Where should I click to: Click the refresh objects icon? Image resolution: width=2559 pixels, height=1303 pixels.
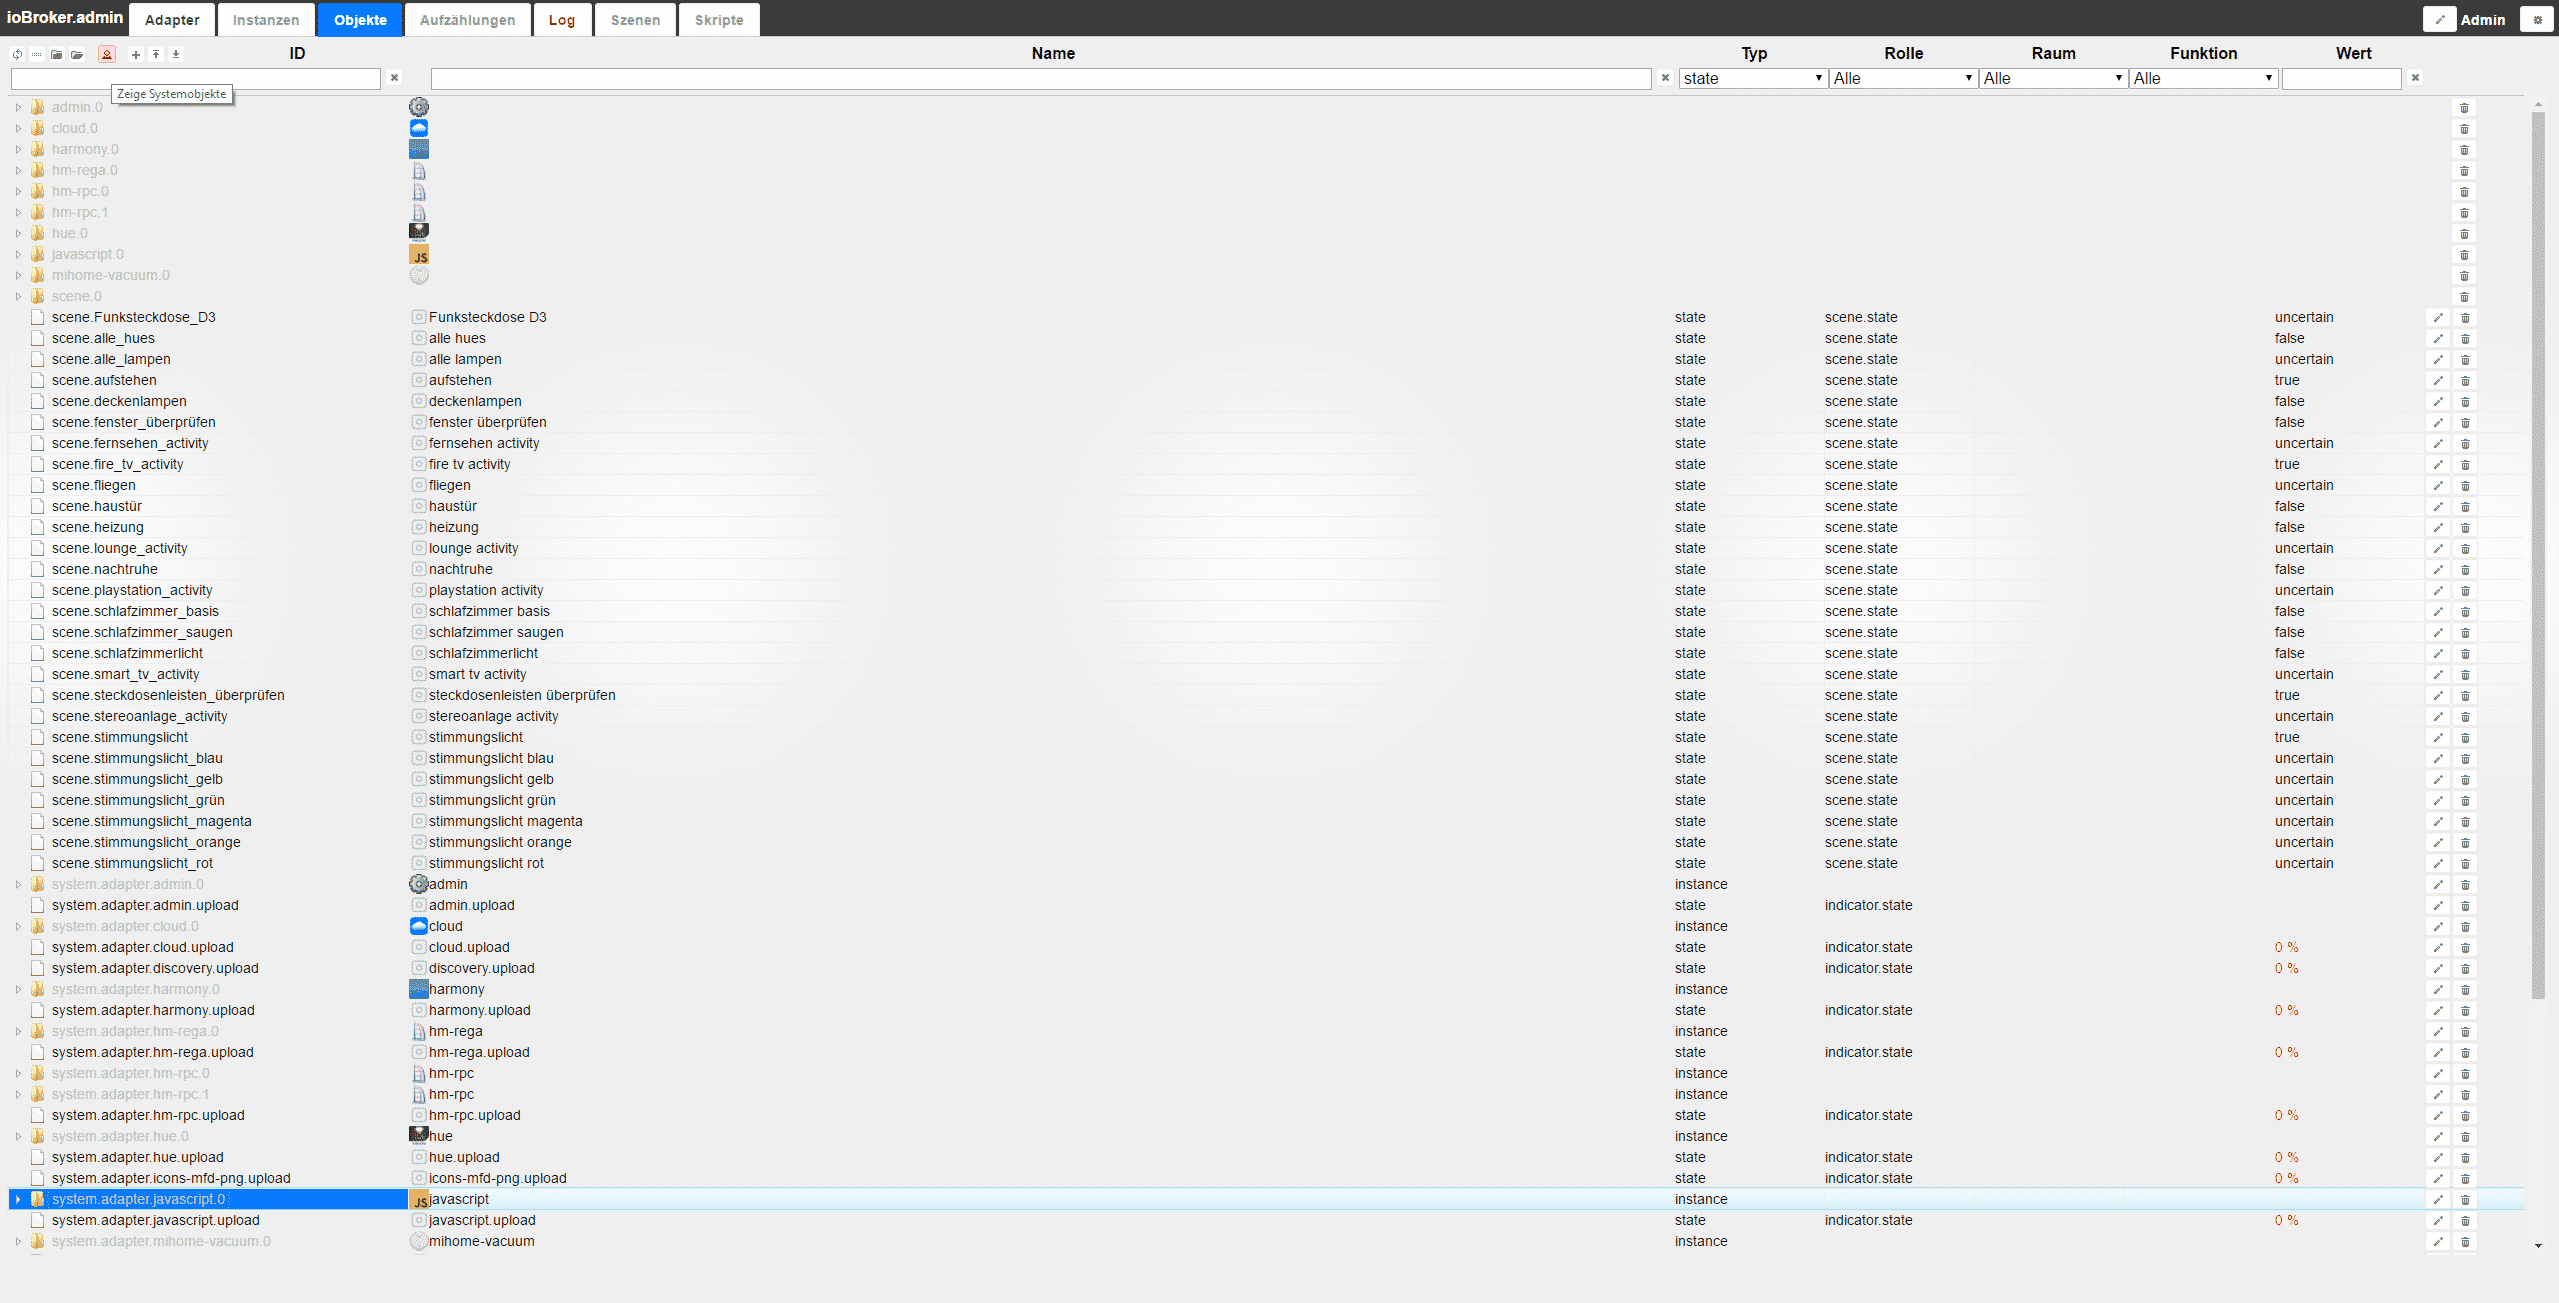pos(17,55)
